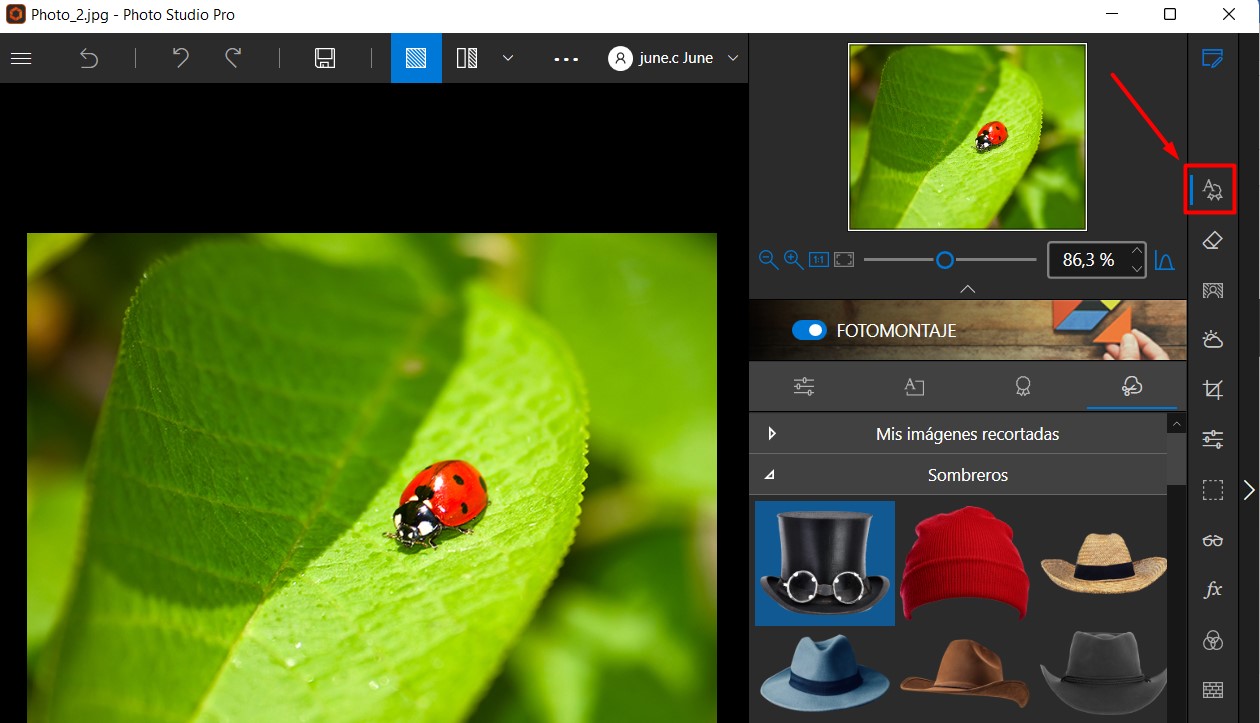Open the text tab in Fotomontaje
The image size is (1260, 723).
(x=913, y=387)
